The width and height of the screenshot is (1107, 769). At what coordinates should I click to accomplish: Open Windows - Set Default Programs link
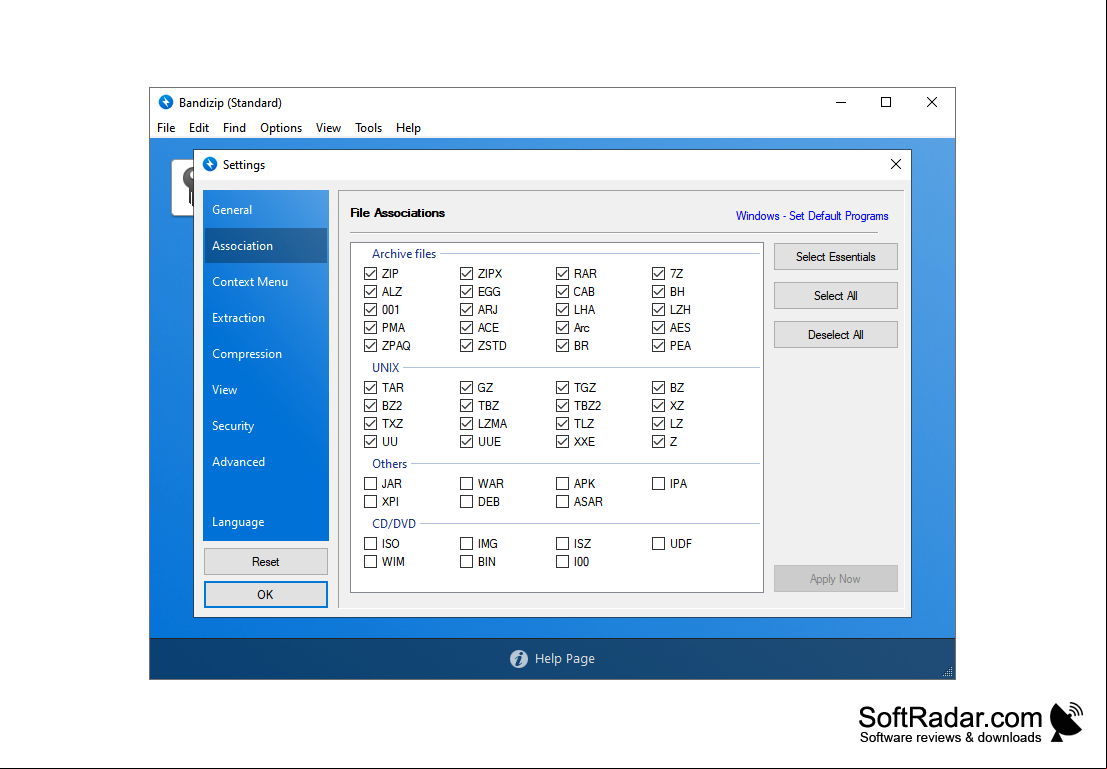[812, 216]
